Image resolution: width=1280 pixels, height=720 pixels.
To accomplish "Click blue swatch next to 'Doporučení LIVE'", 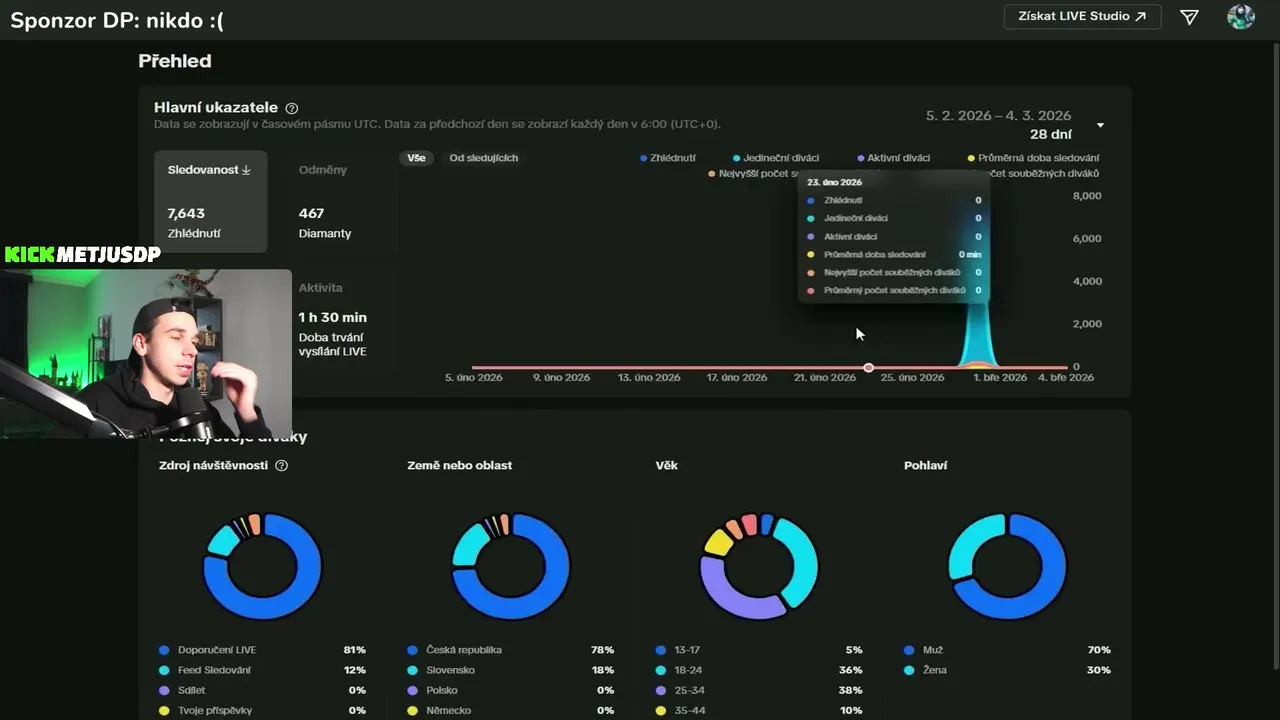I will [164, 650].
